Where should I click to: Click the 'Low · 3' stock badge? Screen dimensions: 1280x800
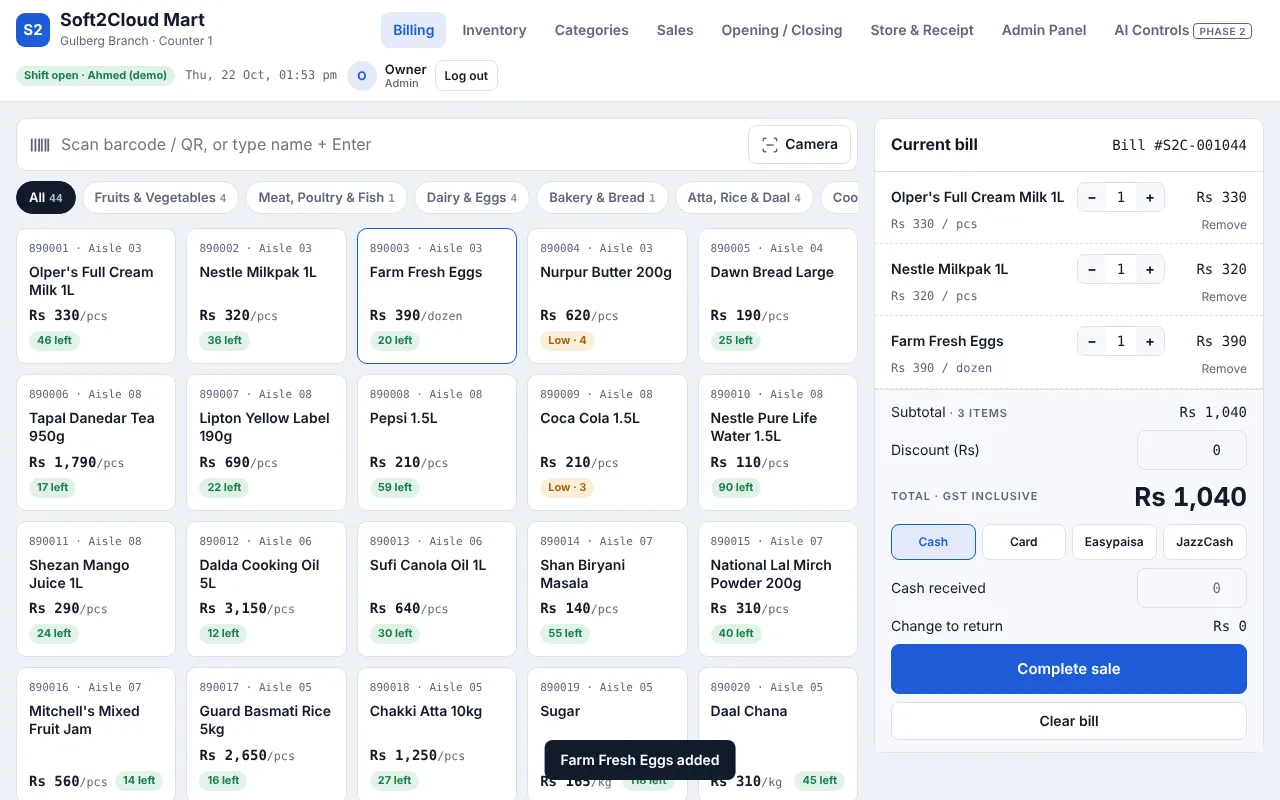pos(567,488)
